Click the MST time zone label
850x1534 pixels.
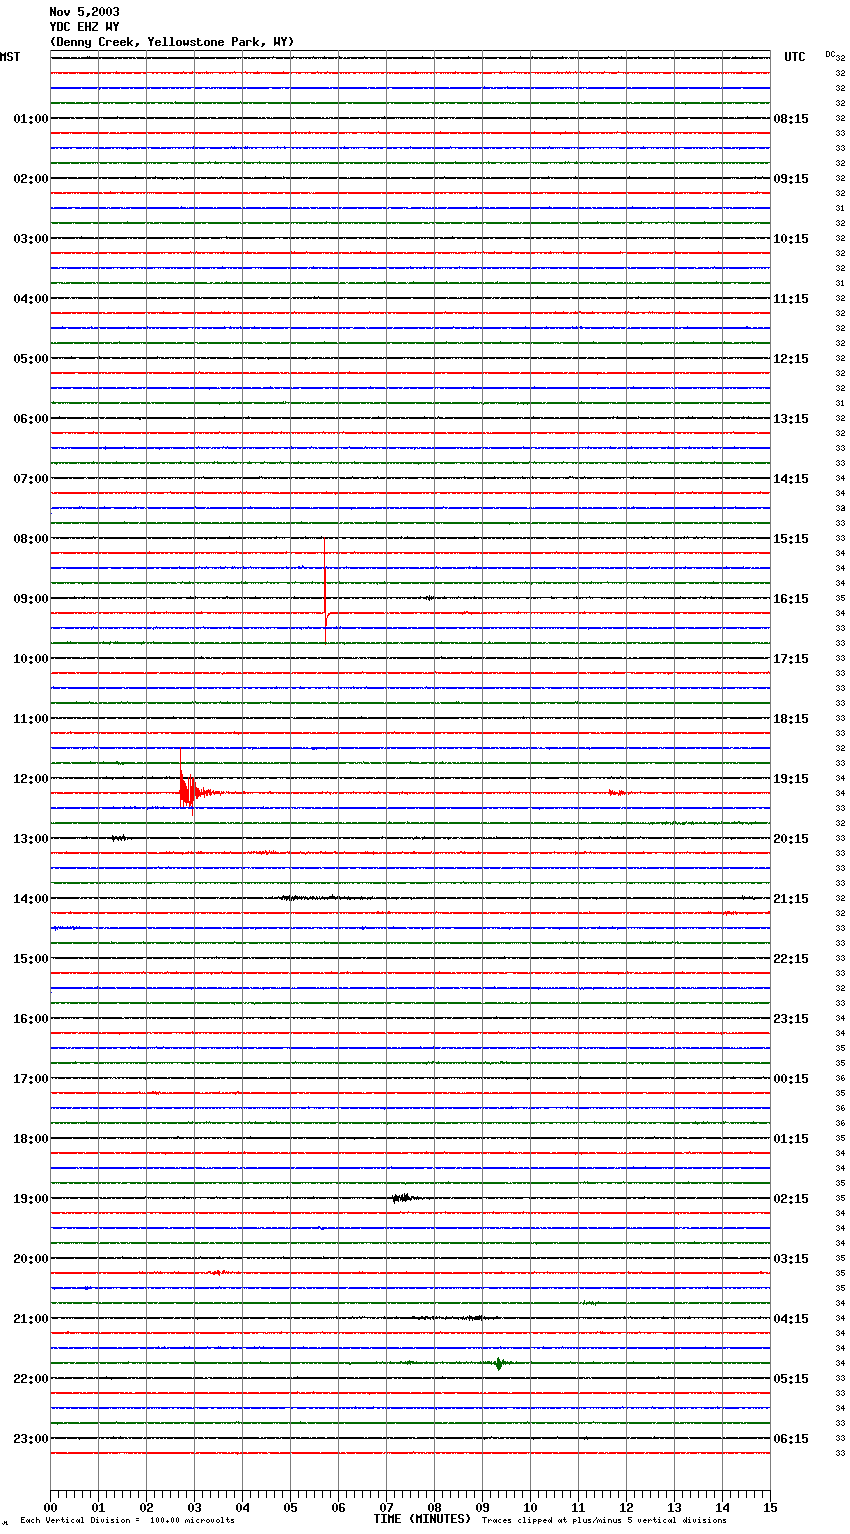[10, 57]
